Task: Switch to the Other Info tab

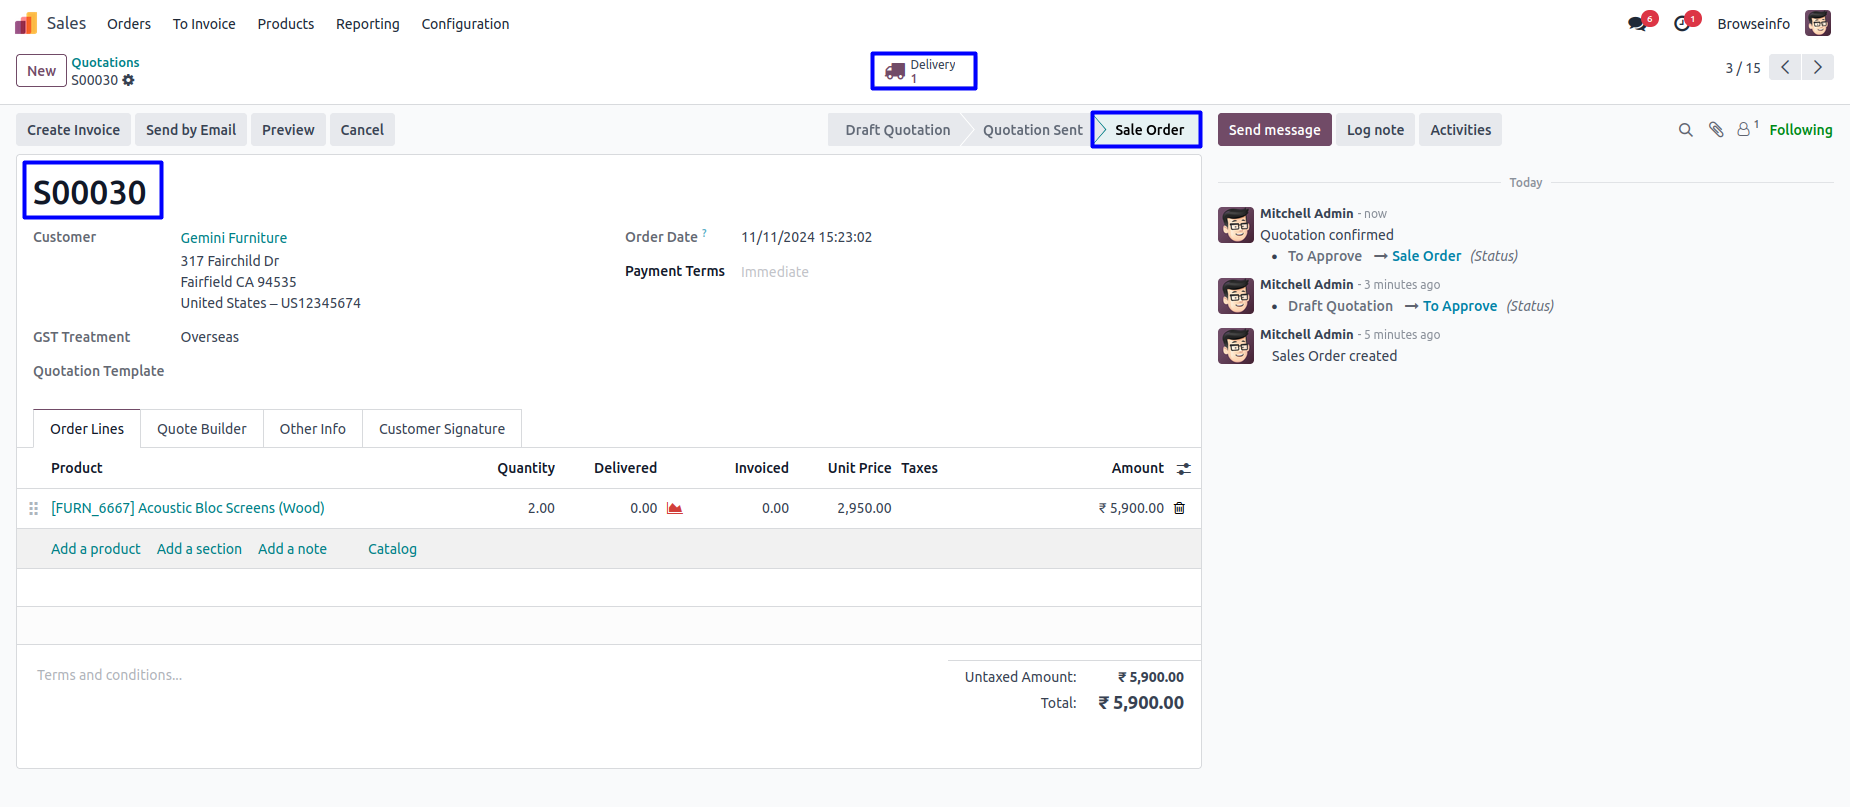Action: click(312, 429)
